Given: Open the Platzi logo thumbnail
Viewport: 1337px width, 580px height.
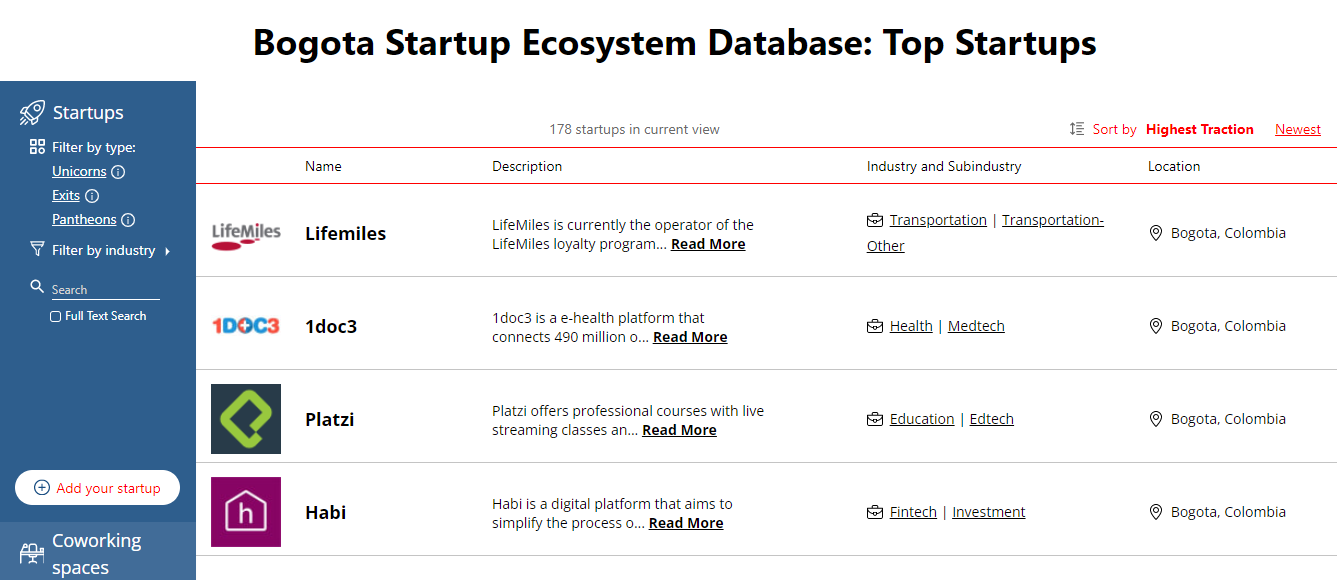Looking at the screenshot, I should click(246, 419).
